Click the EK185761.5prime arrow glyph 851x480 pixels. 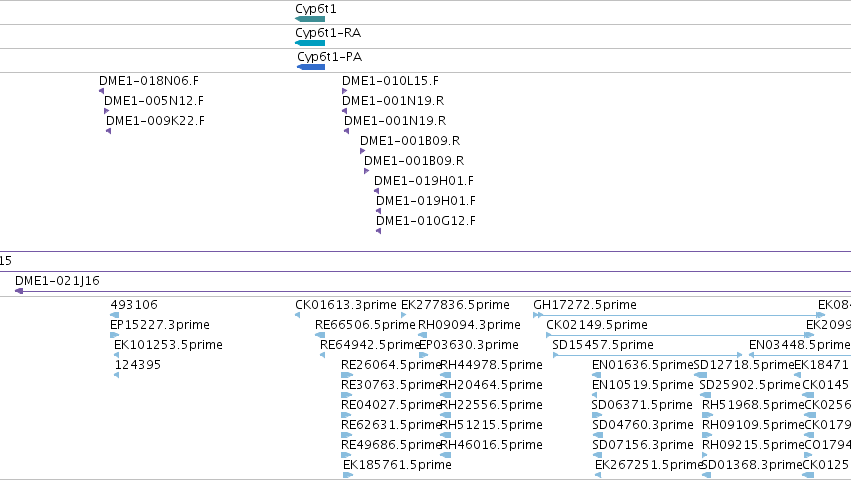pos(348,475)
